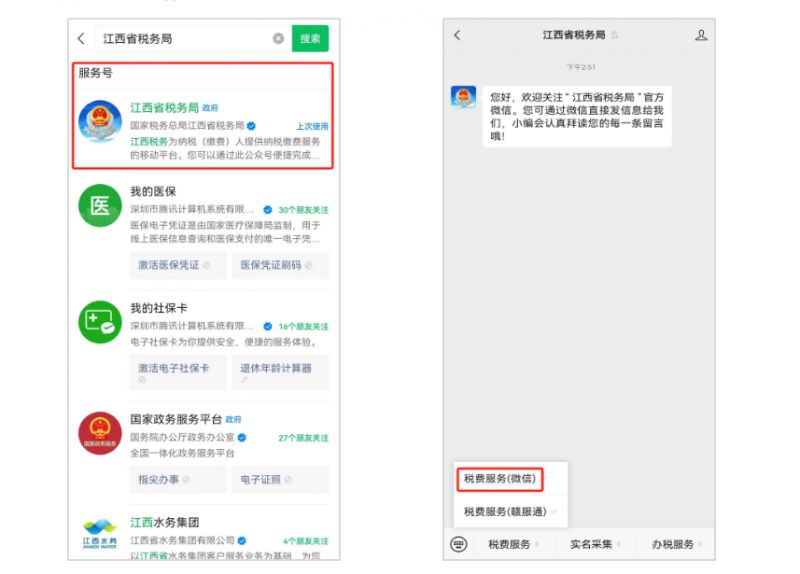Tap 退休年龄计算器 shortcut button
800x574 pixels.
click(280, 372)
